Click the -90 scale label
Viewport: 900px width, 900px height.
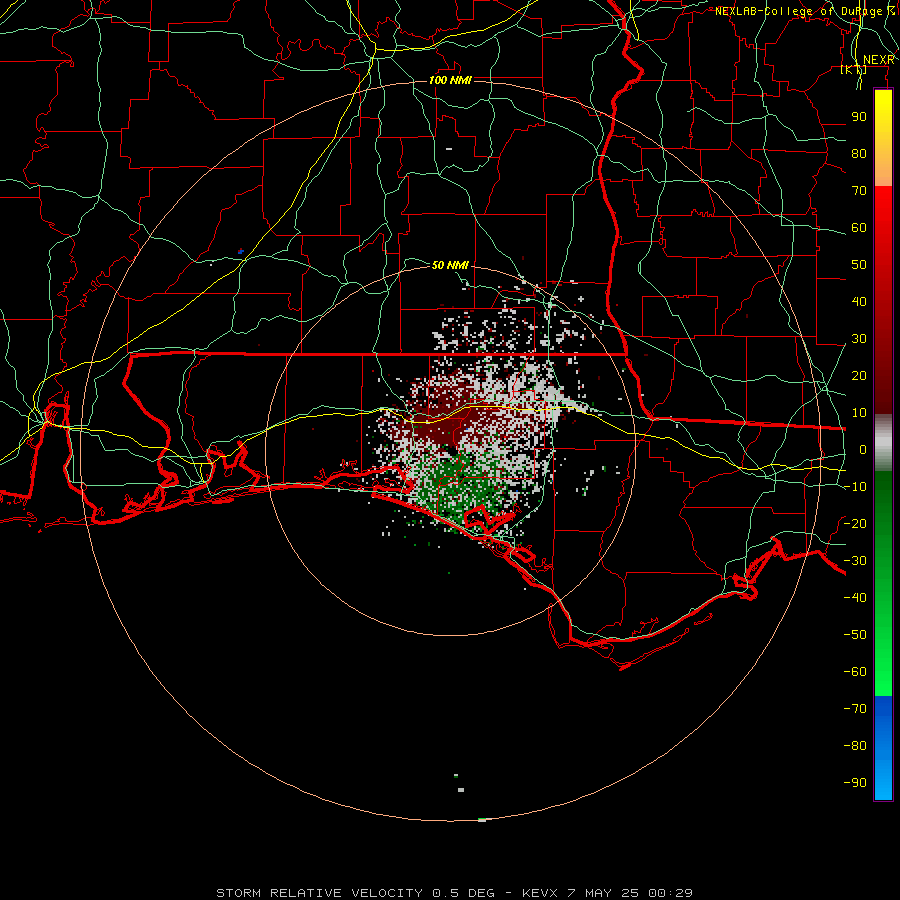[x=855, y=783]
